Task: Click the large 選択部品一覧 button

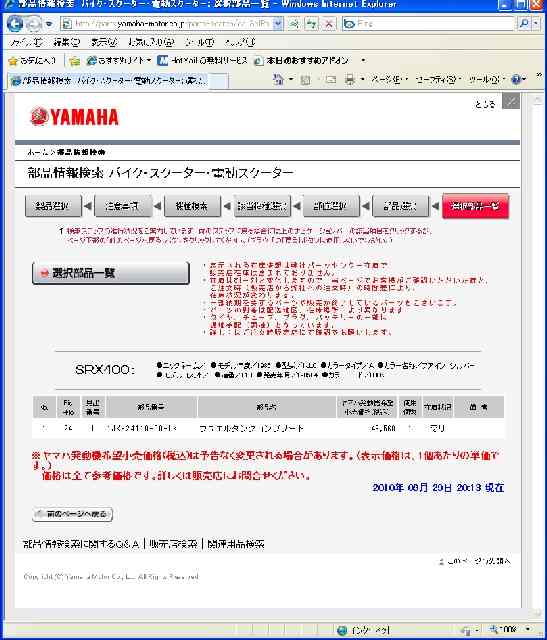Action: (111, 273)
